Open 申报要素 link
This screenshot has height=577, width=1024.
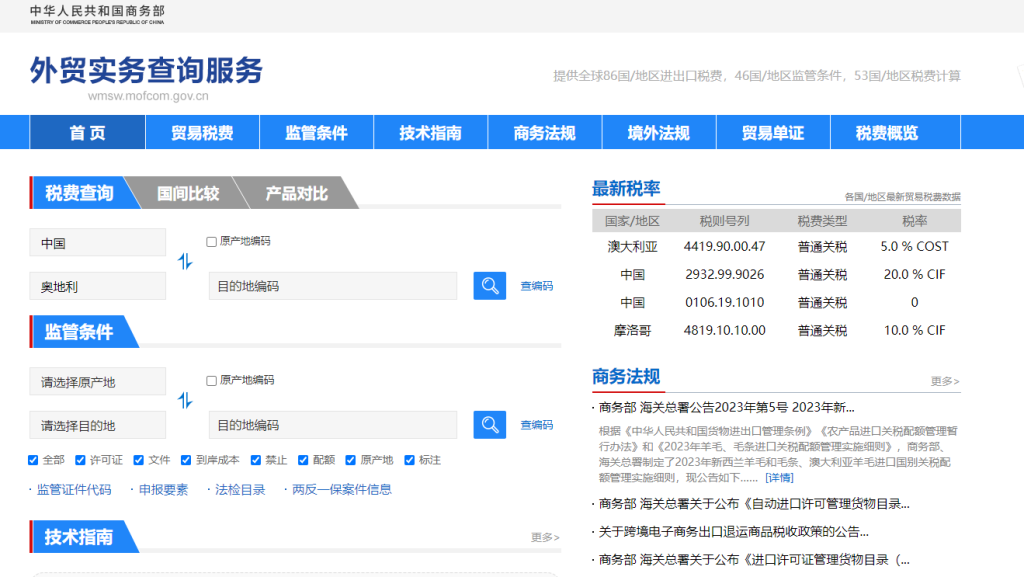tap(163, 490)
